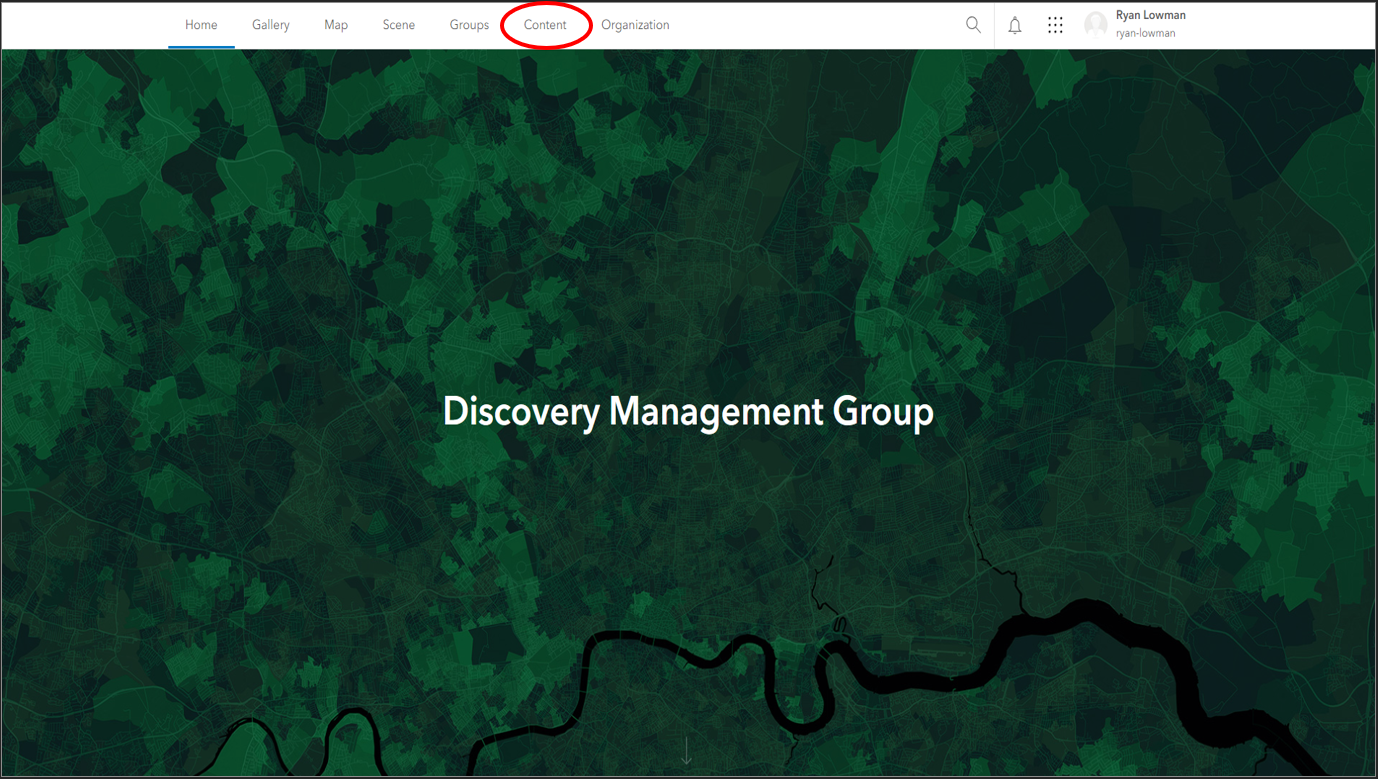Launch more apps from the waffle icon

(1055, 24)
